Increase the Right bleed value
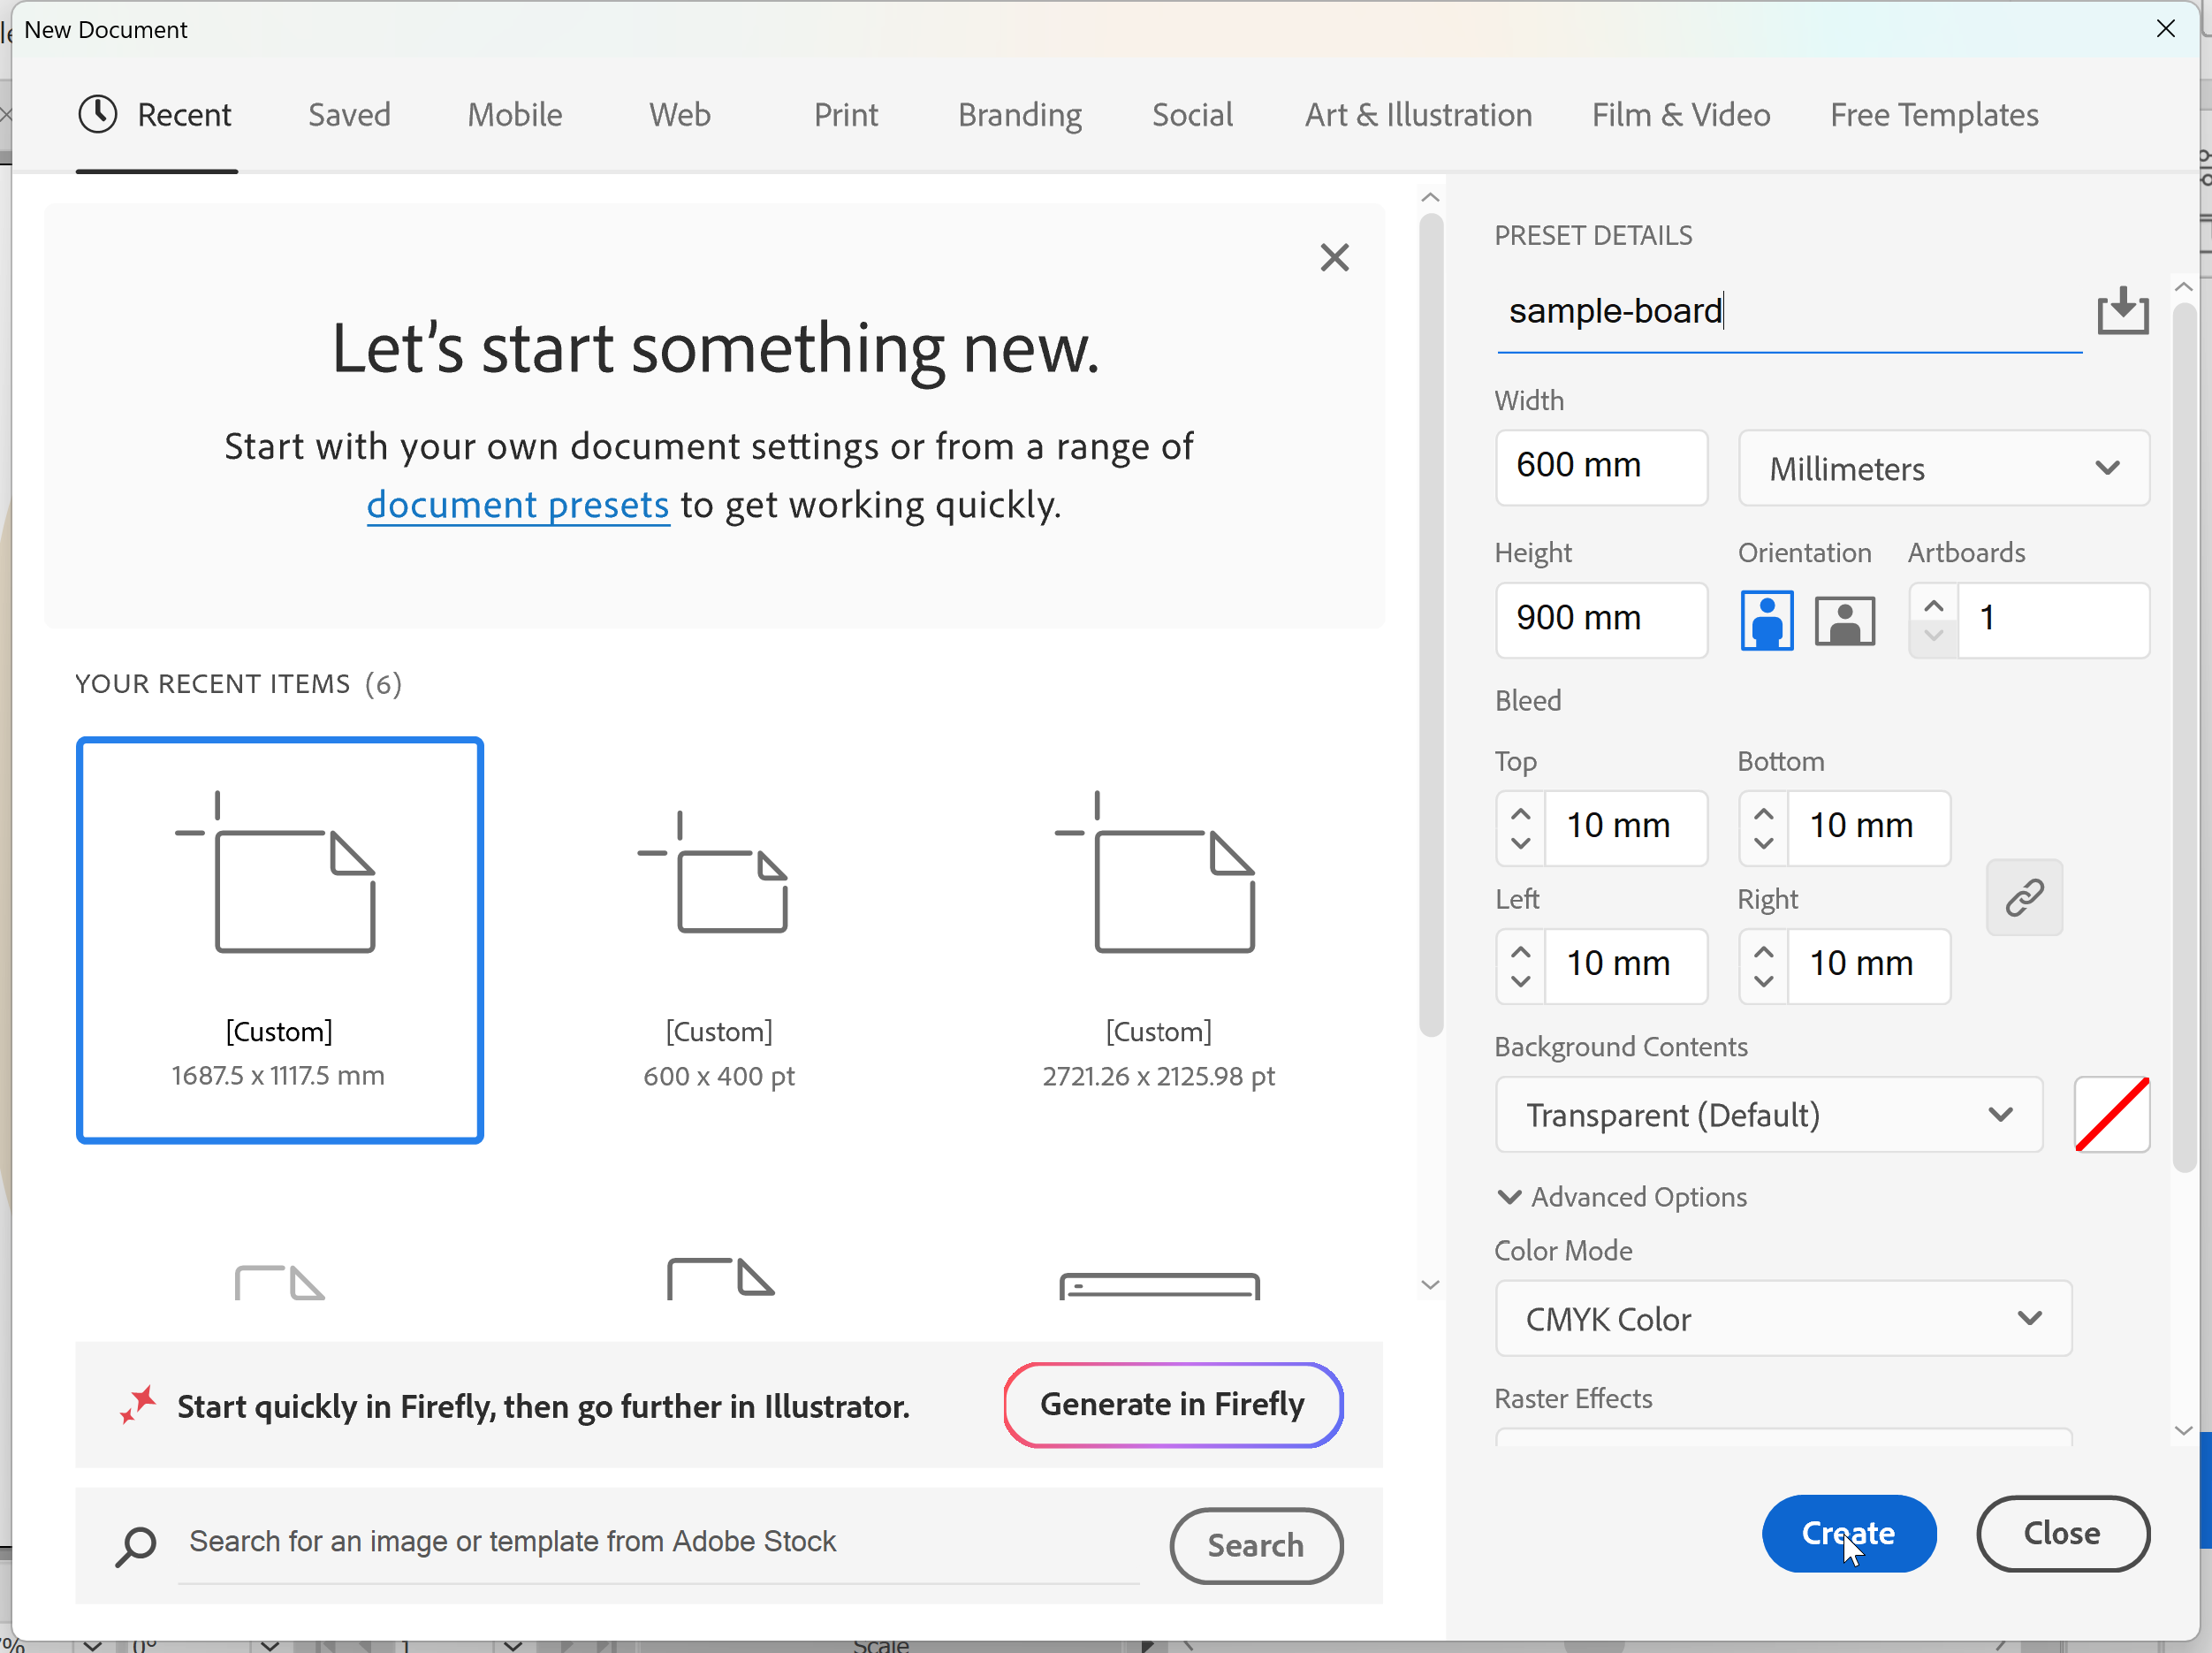The height and width of the screenshot is (1653, 2212). point(1763,952)
